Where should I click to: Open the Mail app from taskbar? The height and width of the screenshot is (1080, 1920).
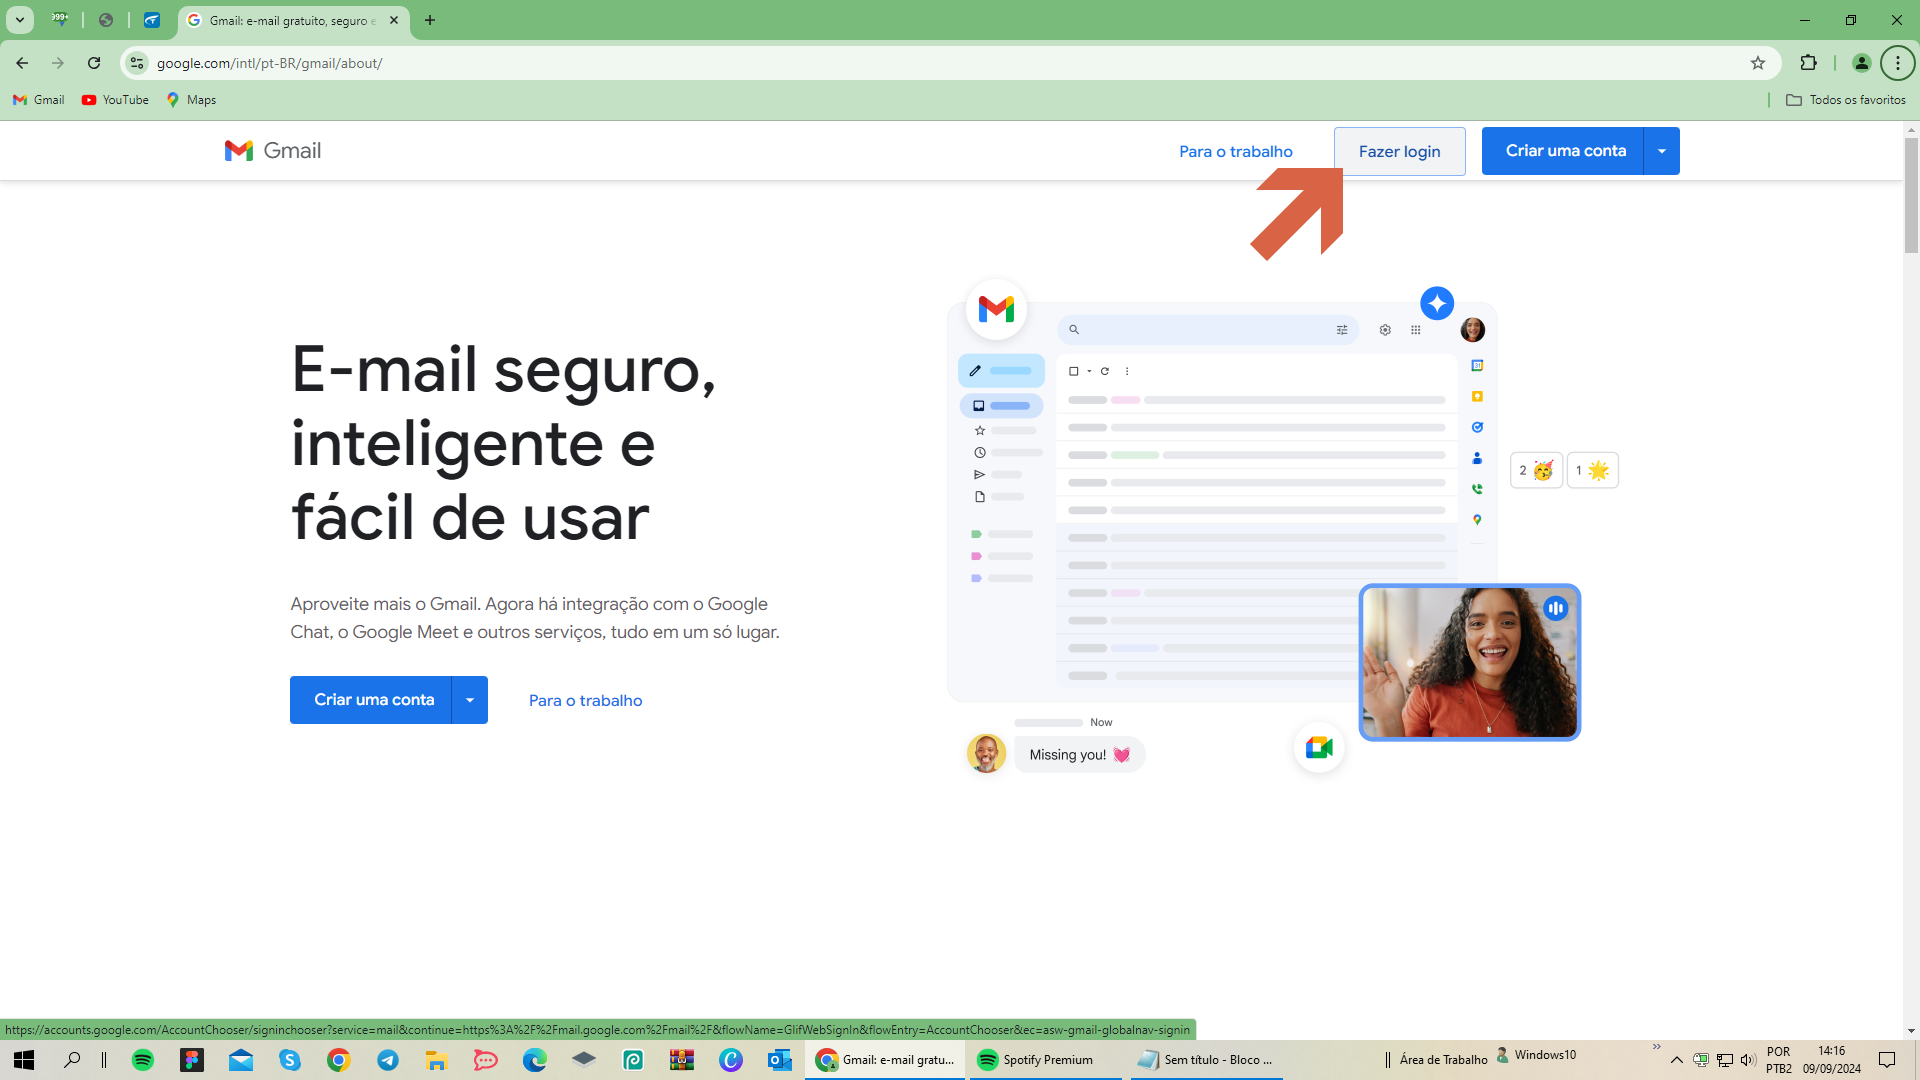[x=241, y=1060]
